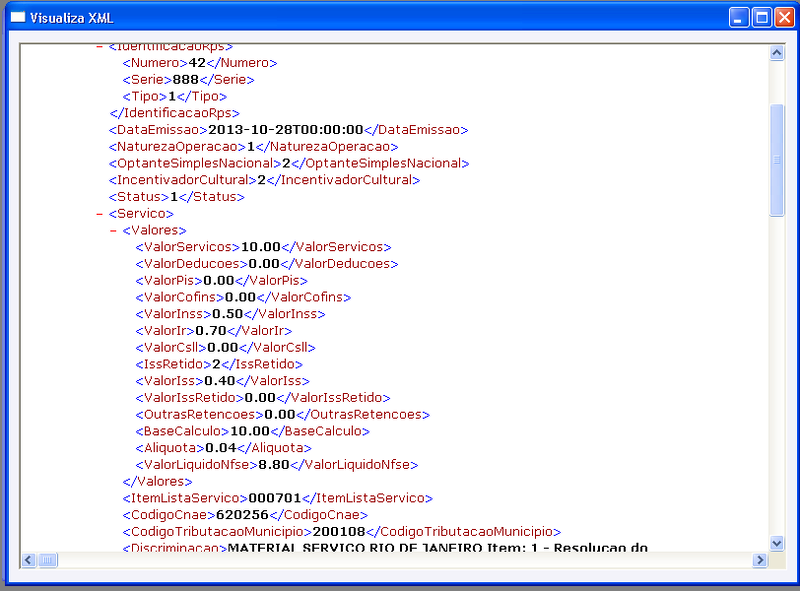Click the OutrasRetencoes element line

(x=283, y=415)
